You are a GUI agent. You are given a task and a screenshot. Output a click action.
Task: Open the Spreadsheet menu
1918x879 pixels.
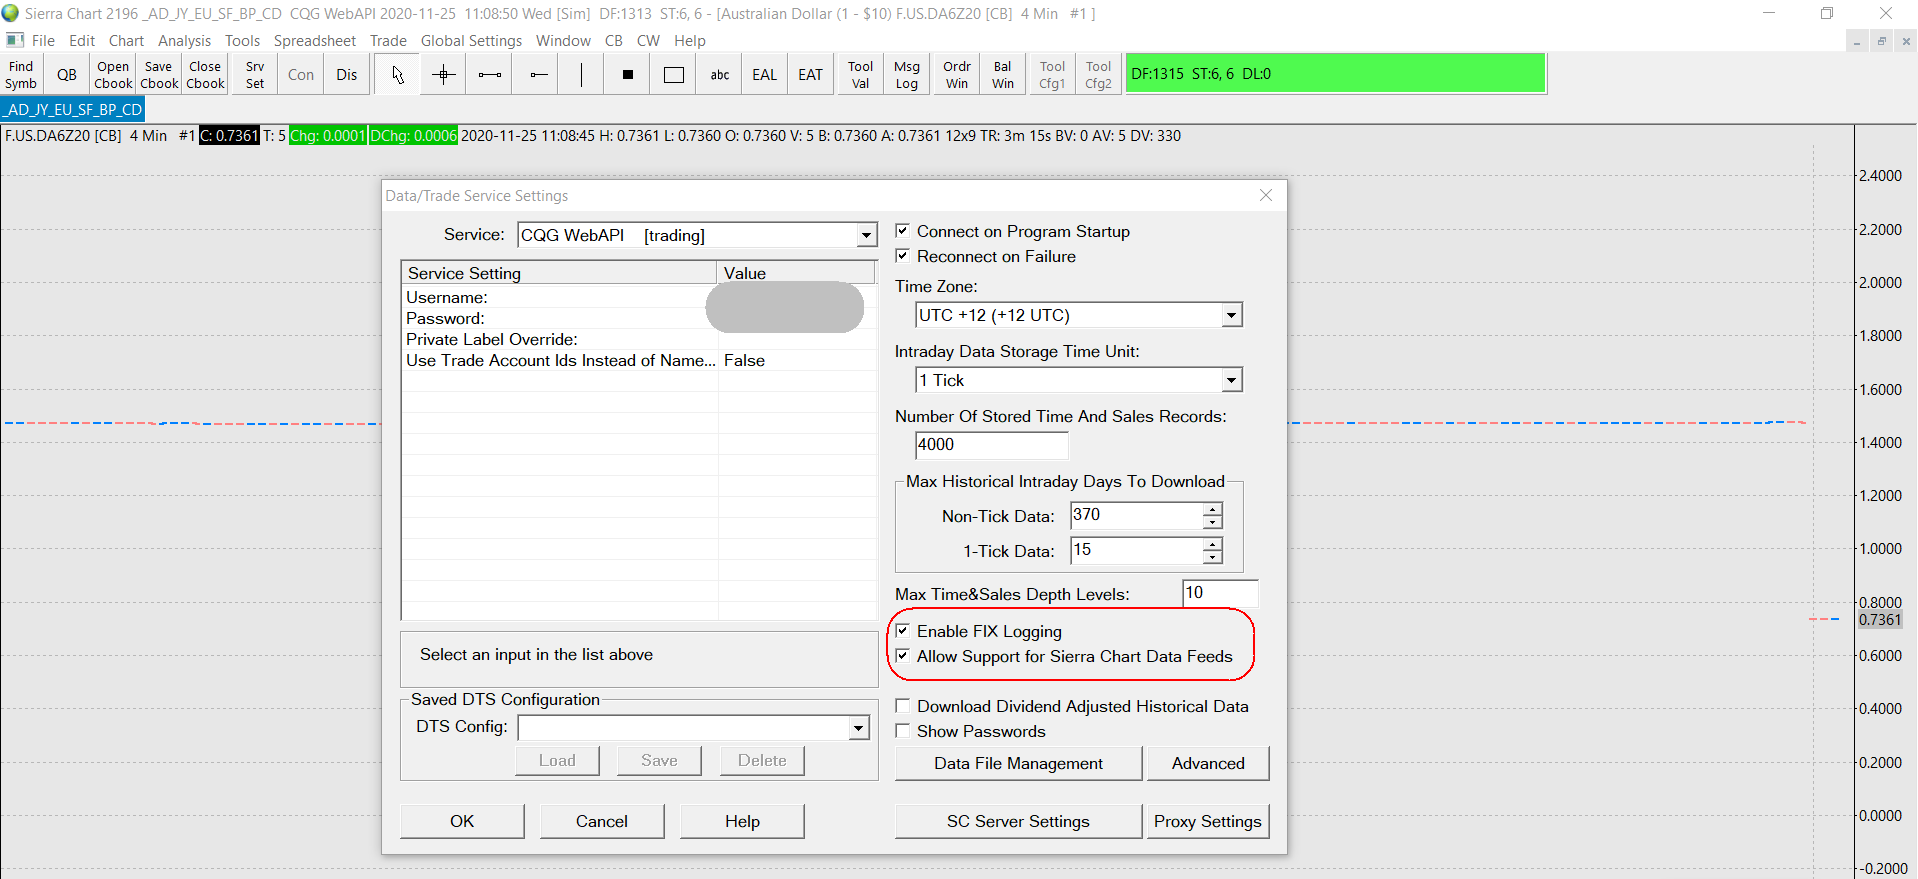point(315,41)
